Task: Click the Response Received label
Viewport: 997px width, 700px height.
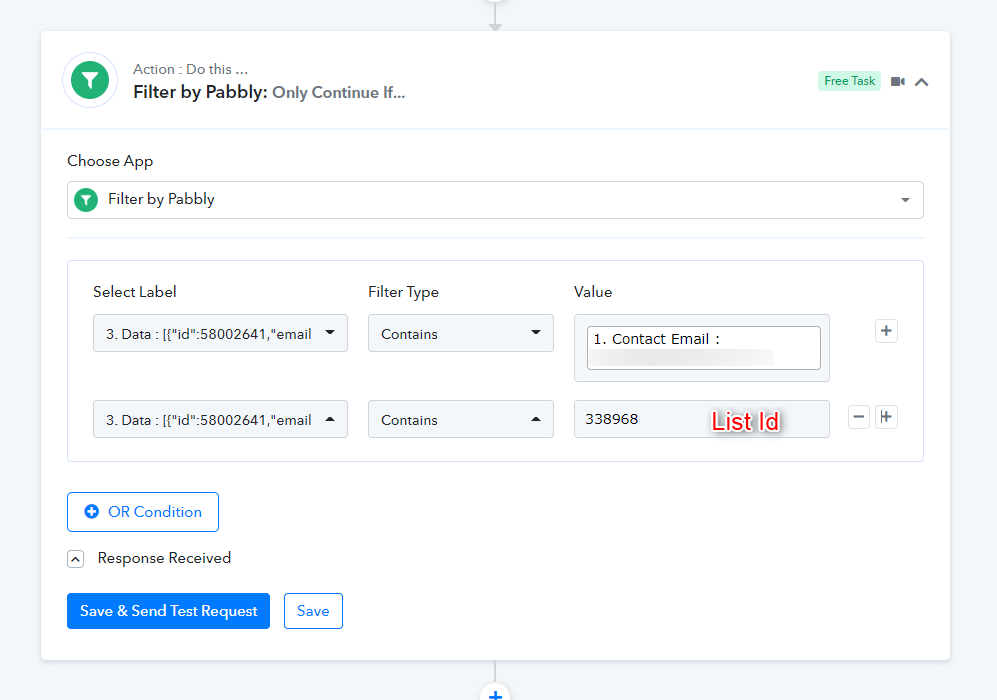Action: click(164, 558)
